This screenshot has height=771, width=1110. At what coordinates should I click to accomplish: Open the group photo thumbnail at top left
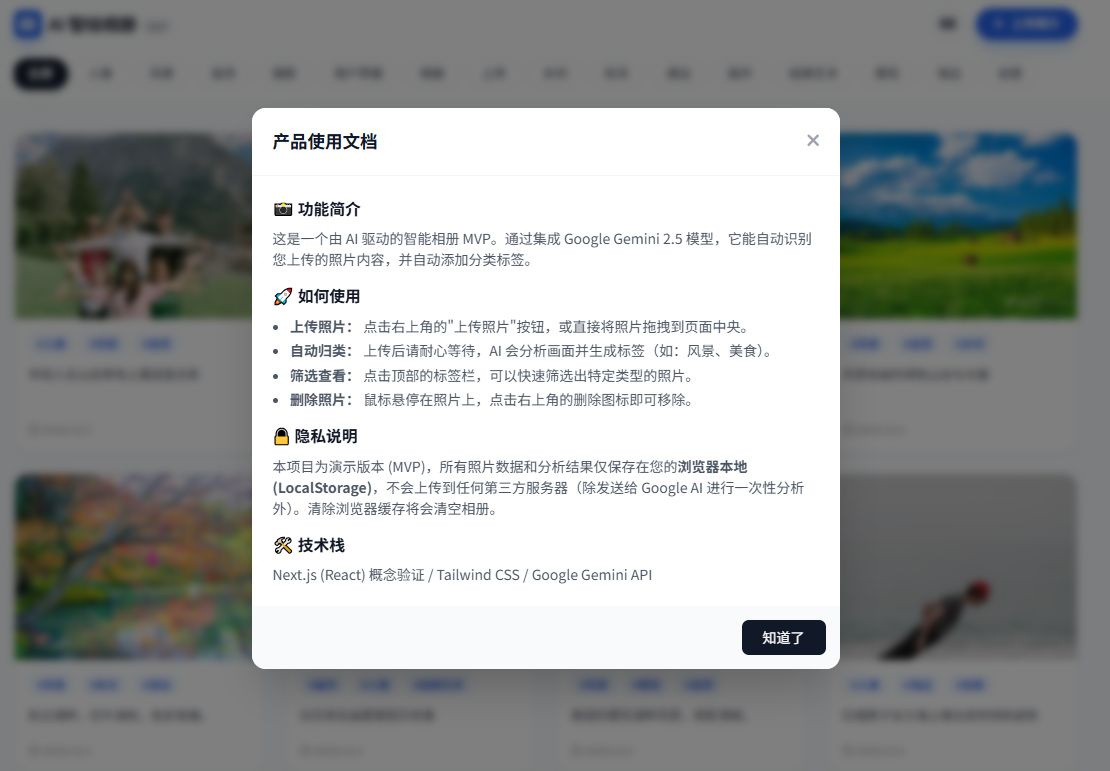click(130, 225)
